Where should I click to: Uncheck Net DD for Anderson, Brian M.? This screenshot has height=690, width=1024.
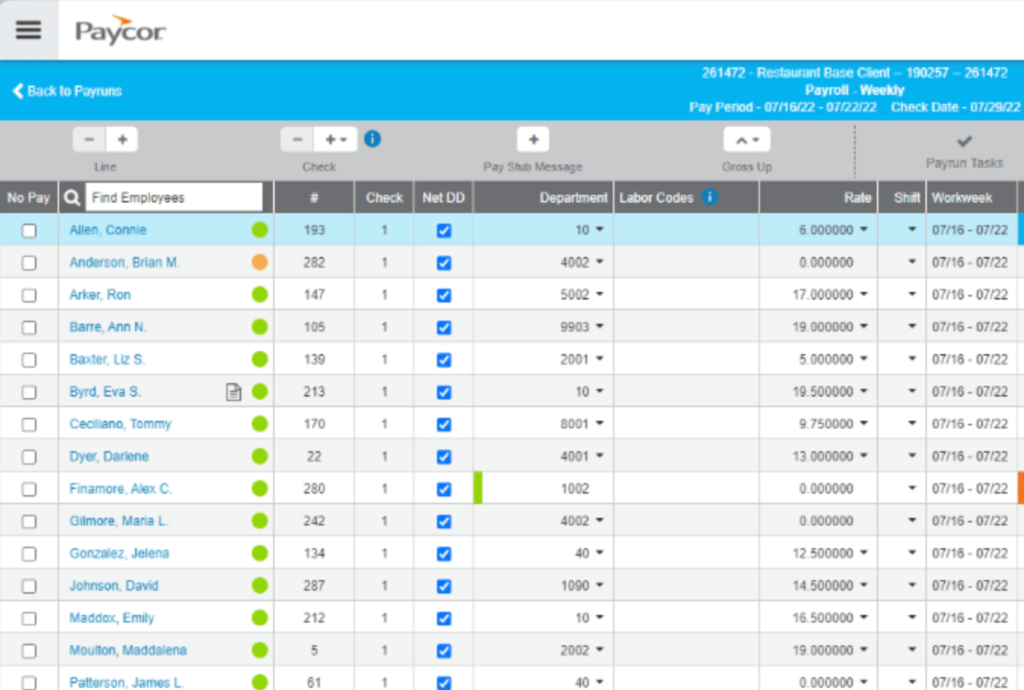point(443,262)
